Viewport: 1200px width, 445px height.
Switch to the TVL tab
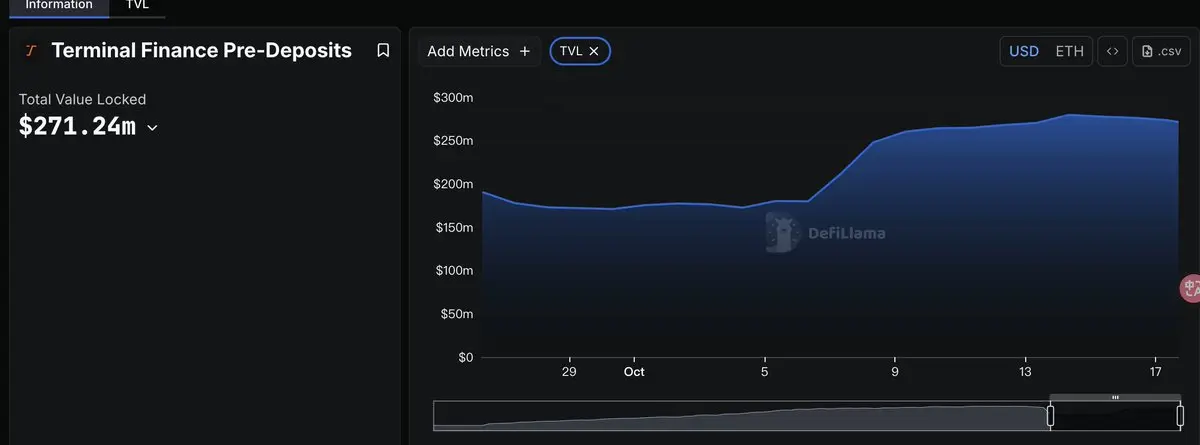(x=137, y=5)
